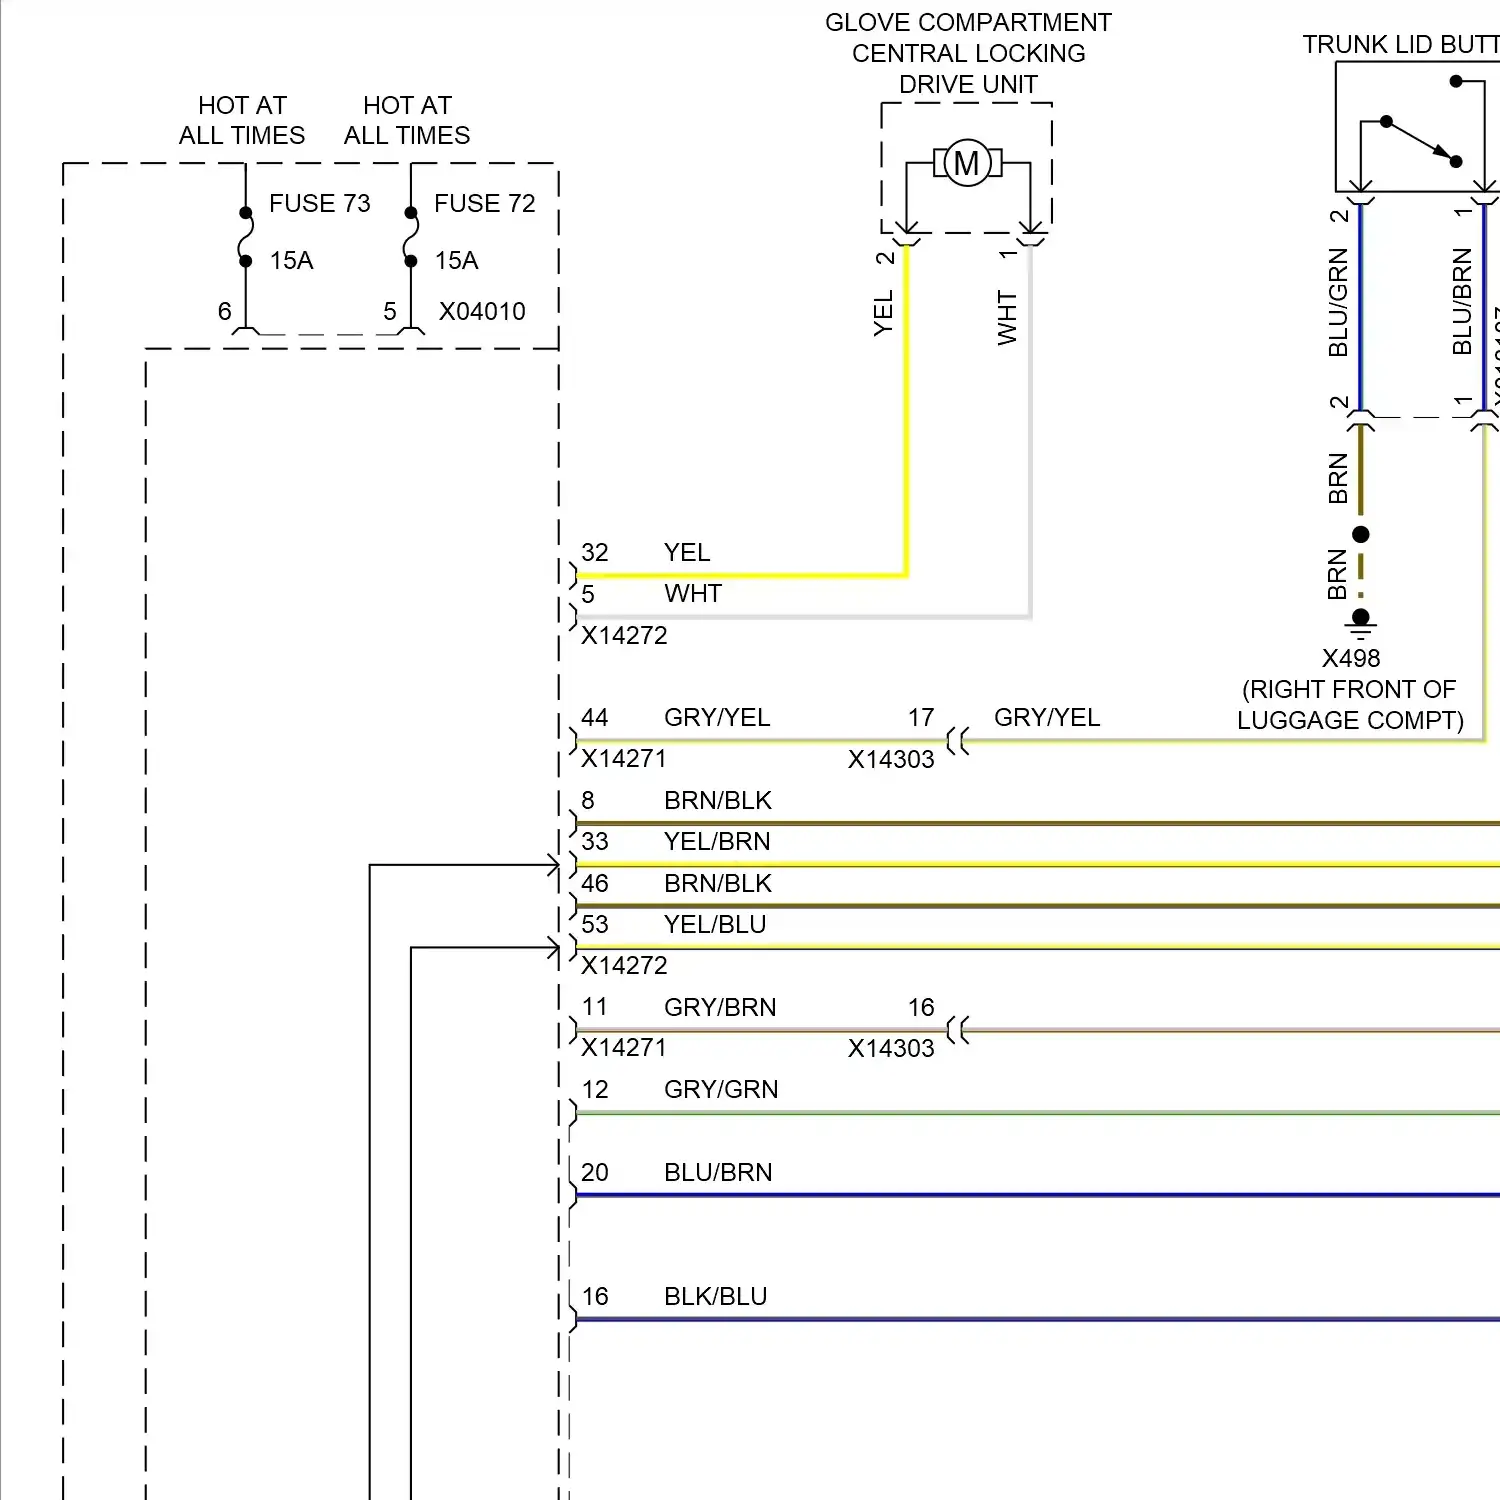Click the BLK/BLU label of pin 16

tap(716, 1296)
